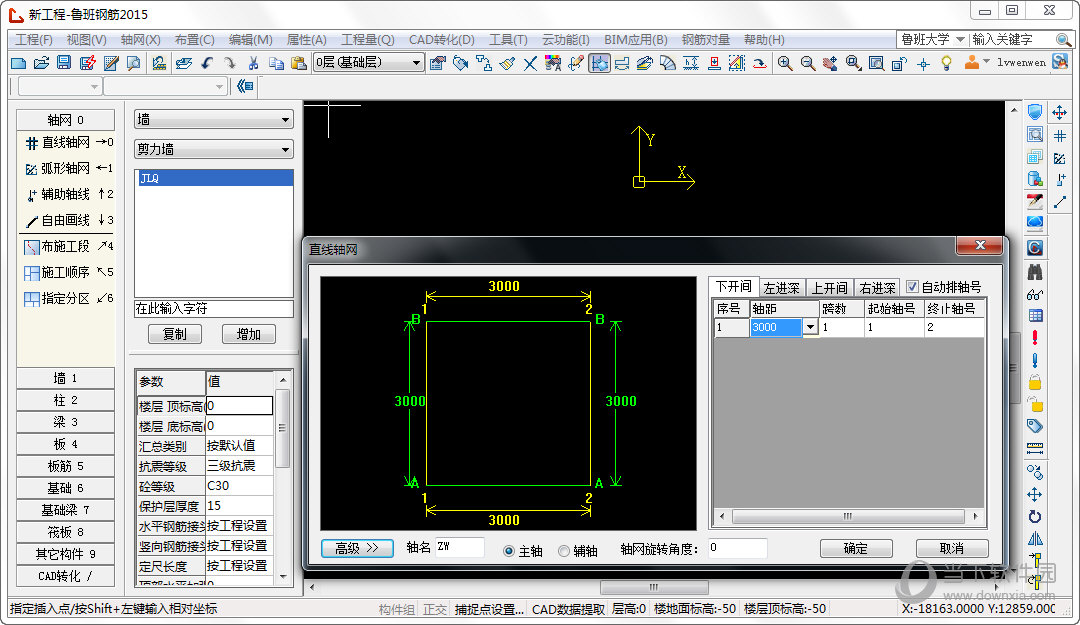
Task: Open the 工程(F) menu
Action: (34, 40)
